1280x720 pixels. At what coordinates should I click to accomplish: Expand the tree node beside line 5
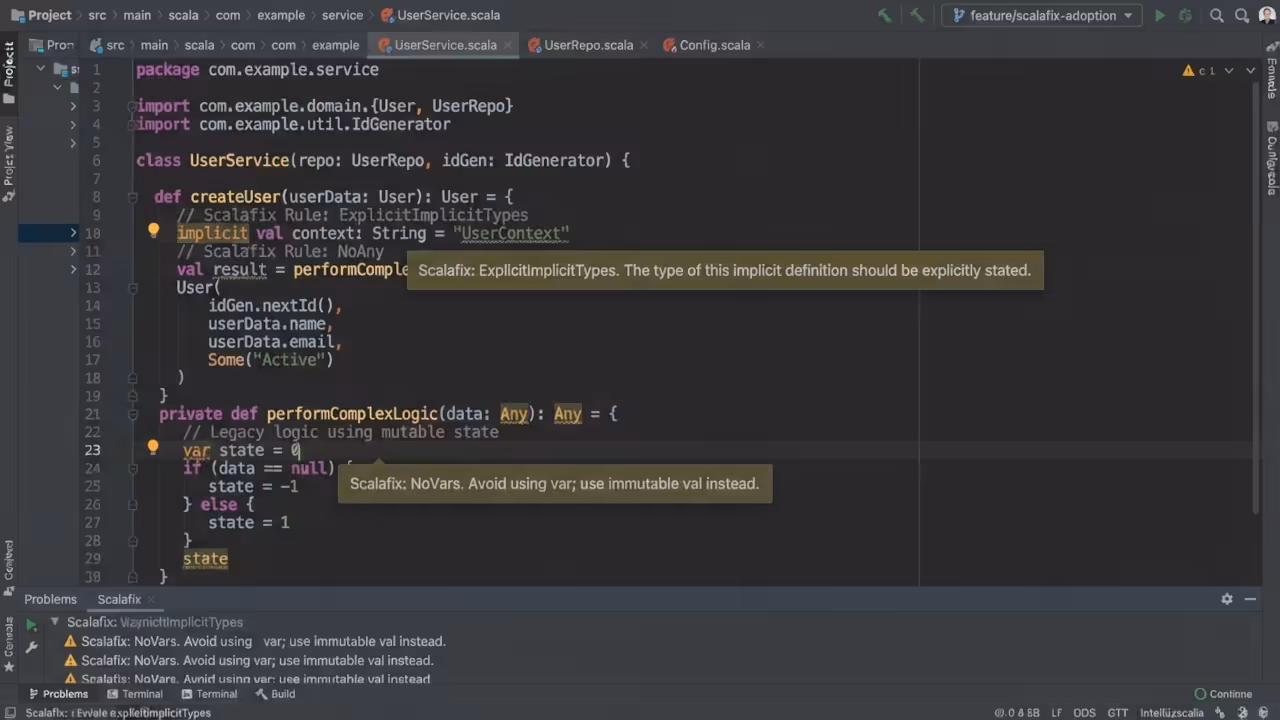click(73, 142)
